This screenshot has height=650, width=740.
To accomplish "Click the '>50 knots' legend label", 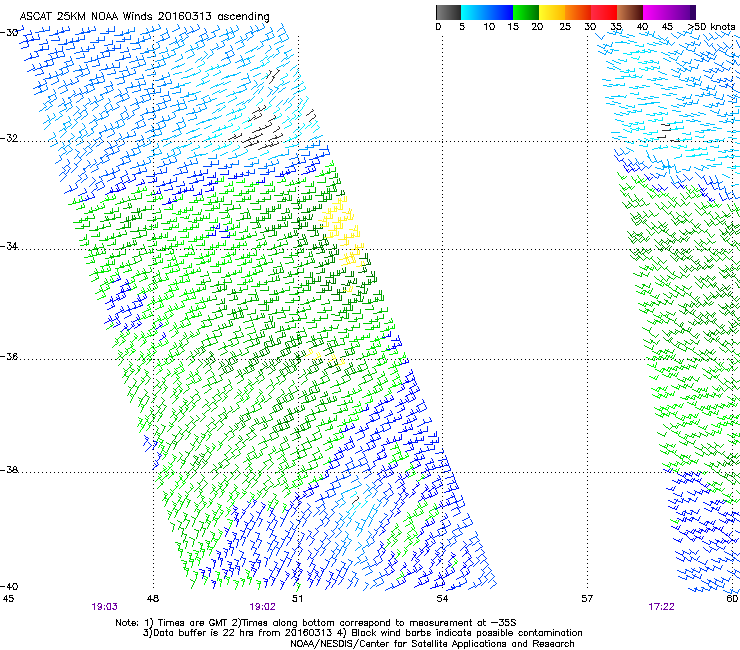I will pyautogui.click(x=712, y=27).
